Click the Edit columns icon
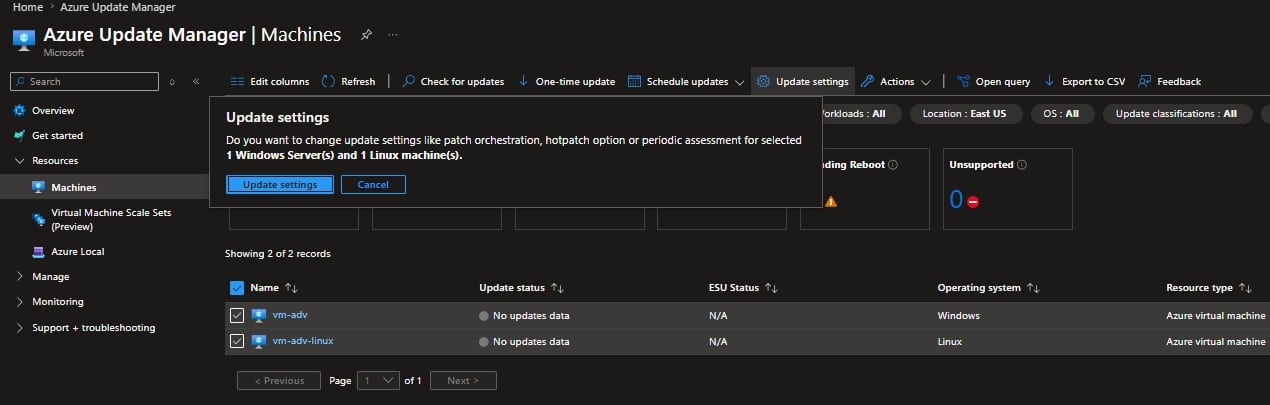Screen dimensions: 1270x405 237,81
